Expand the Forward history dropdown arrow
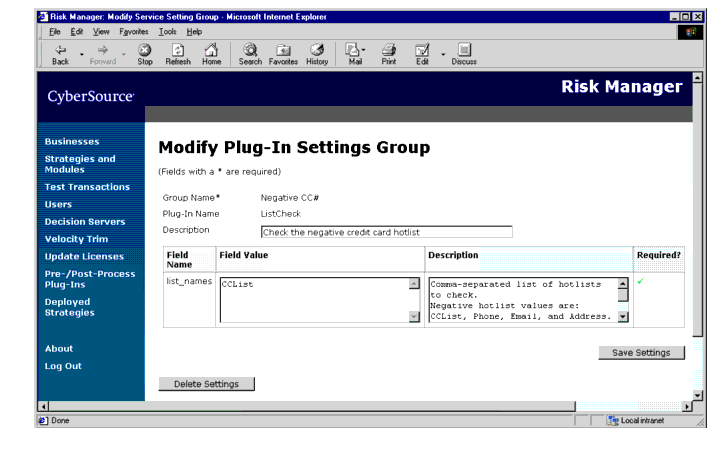This screenshot has height=454, width=713. (124, 54)
